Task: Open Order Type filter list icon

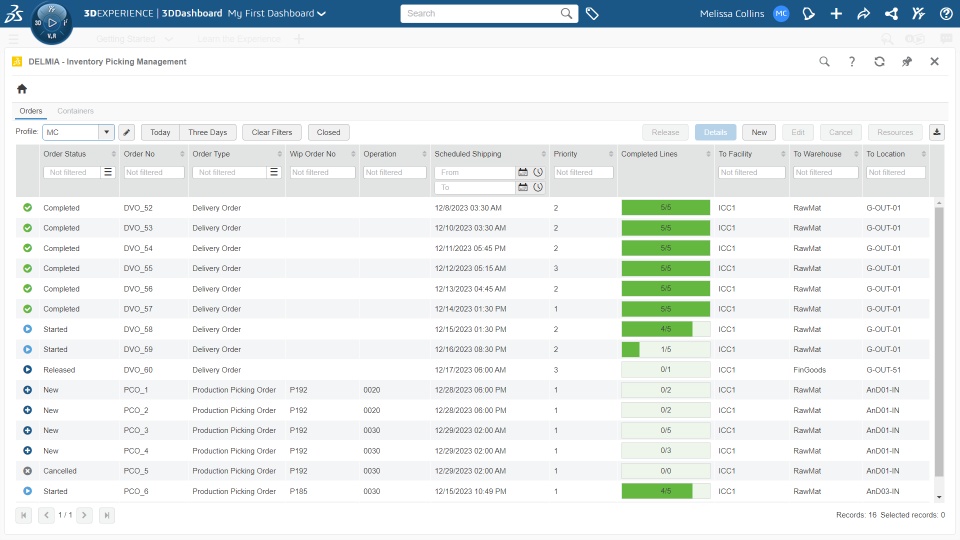Action: (274, 173)
